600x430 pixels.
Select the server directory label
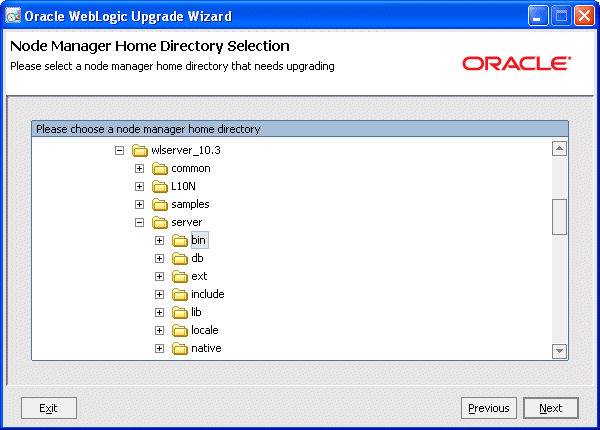[x=187, y=222]
